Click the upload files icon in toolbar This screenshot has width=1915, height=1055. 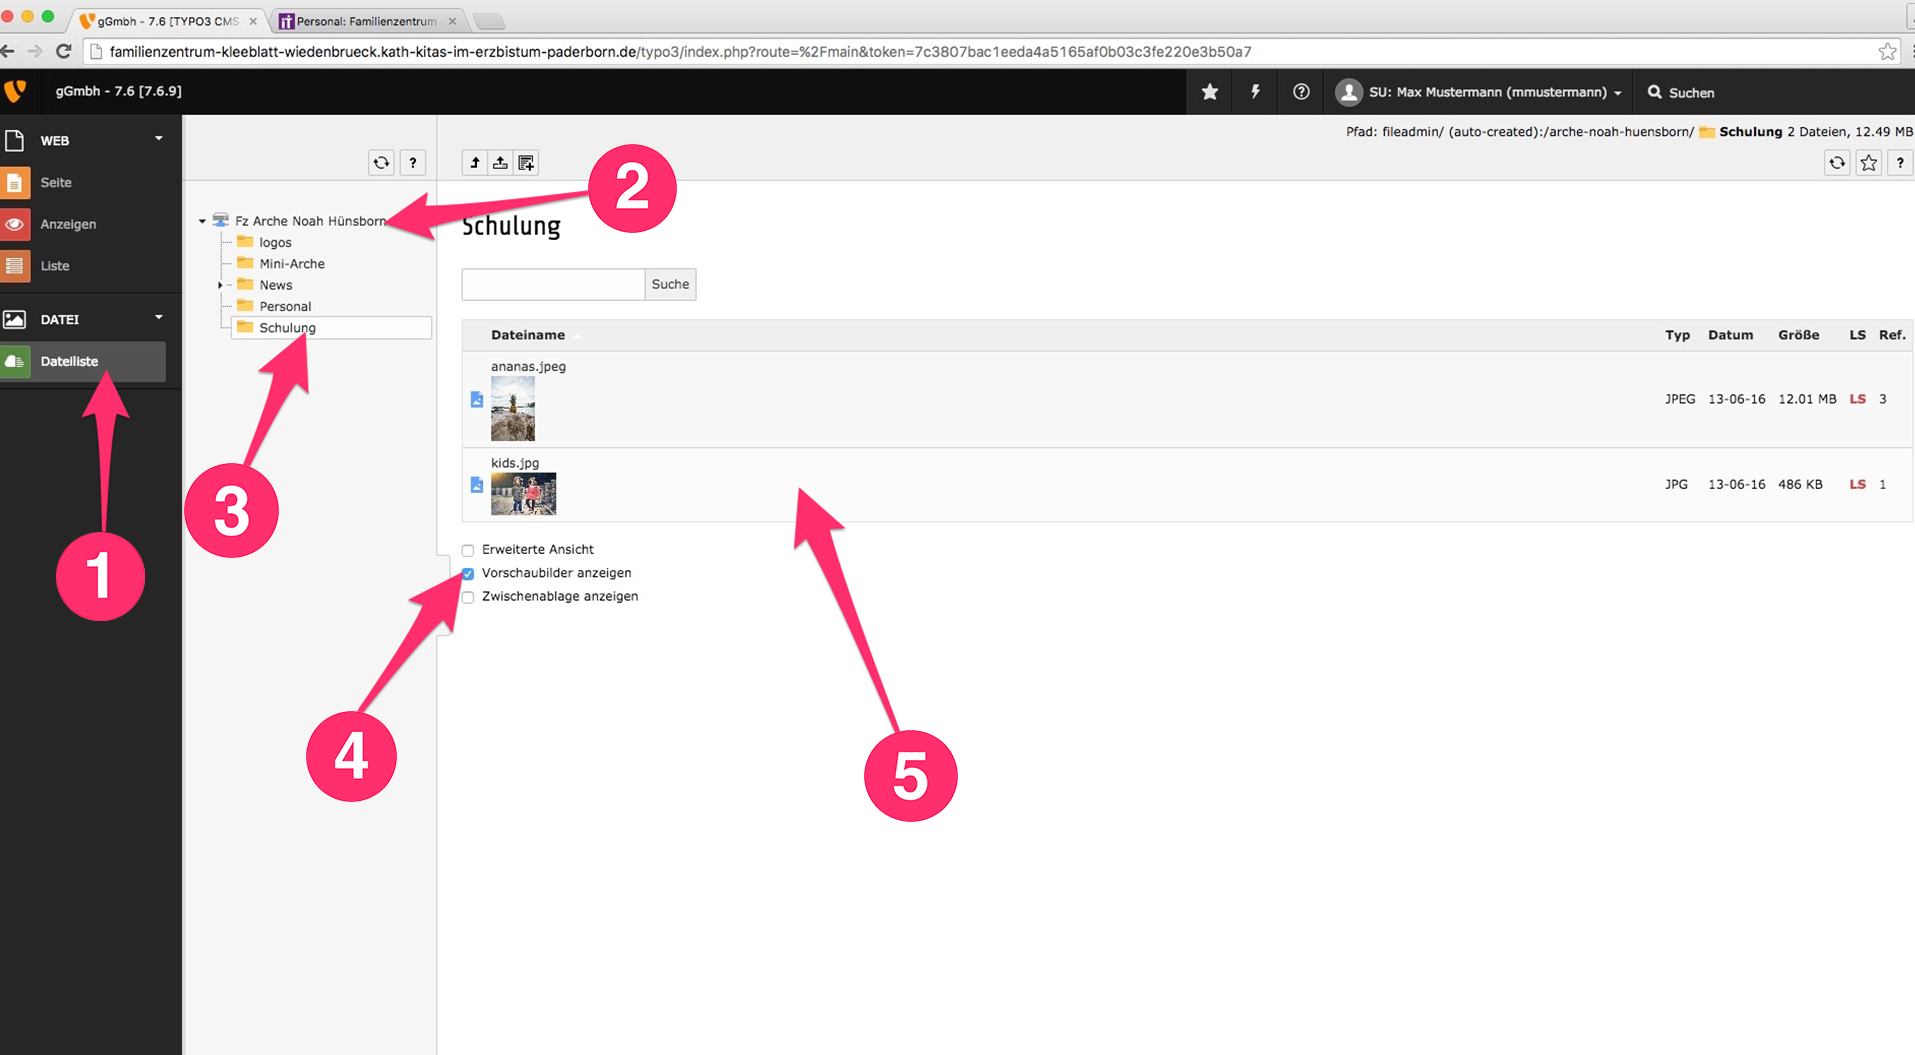click(500, 163)
